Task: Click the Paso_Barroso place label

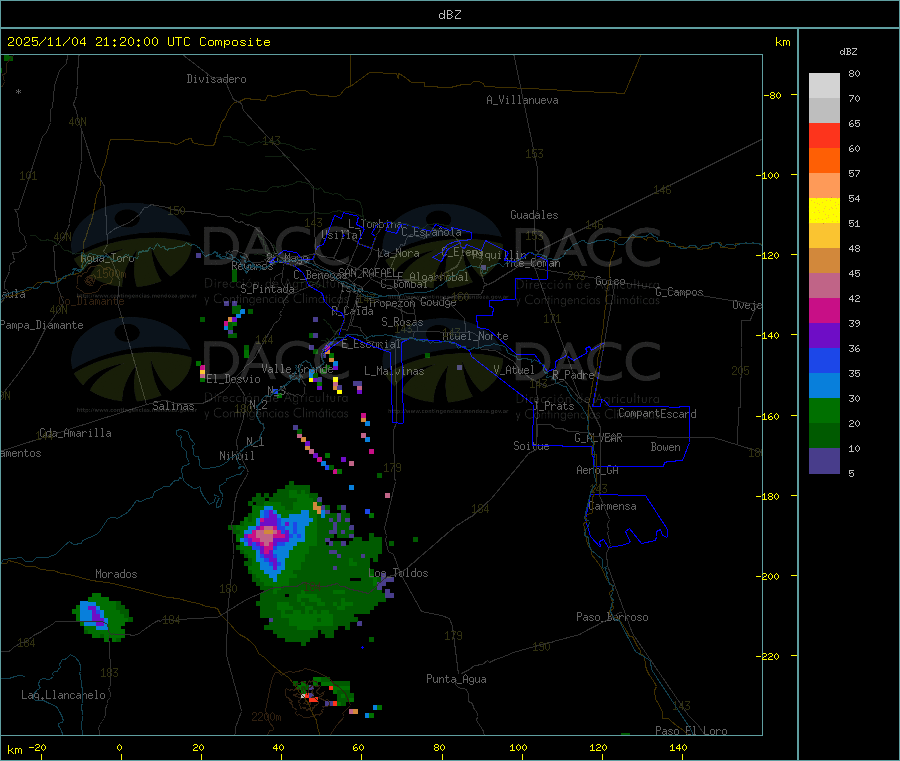Action: (x=612, y=617)
